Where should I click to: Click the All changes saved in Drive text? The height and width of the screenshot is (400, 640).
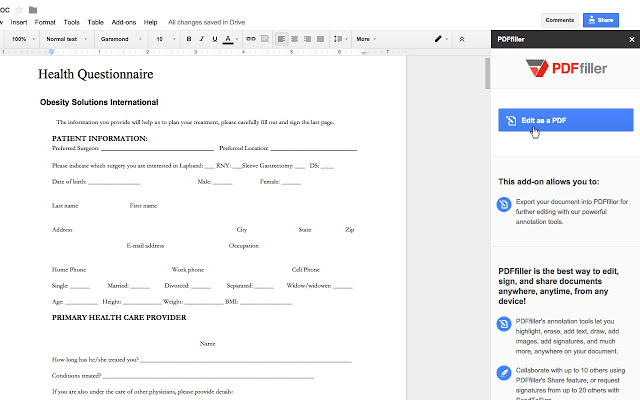pos(207,22)
